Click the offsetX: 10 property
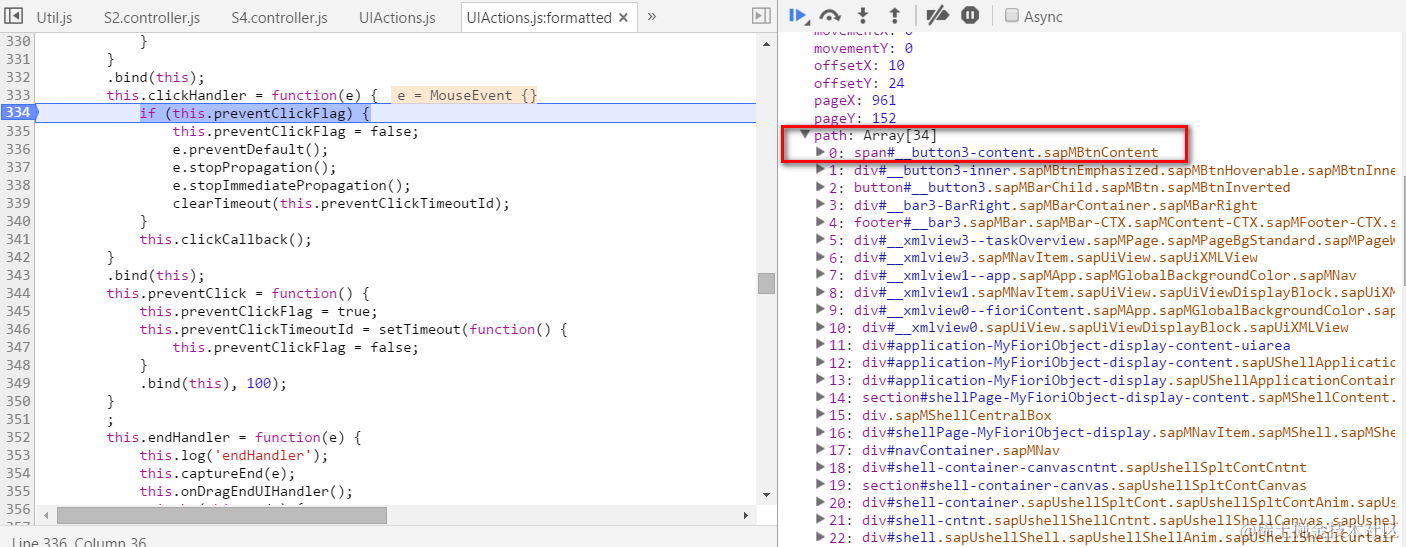Image resolution: width=1406 pixels, height=547 pixels. click(x=859, y=65)
